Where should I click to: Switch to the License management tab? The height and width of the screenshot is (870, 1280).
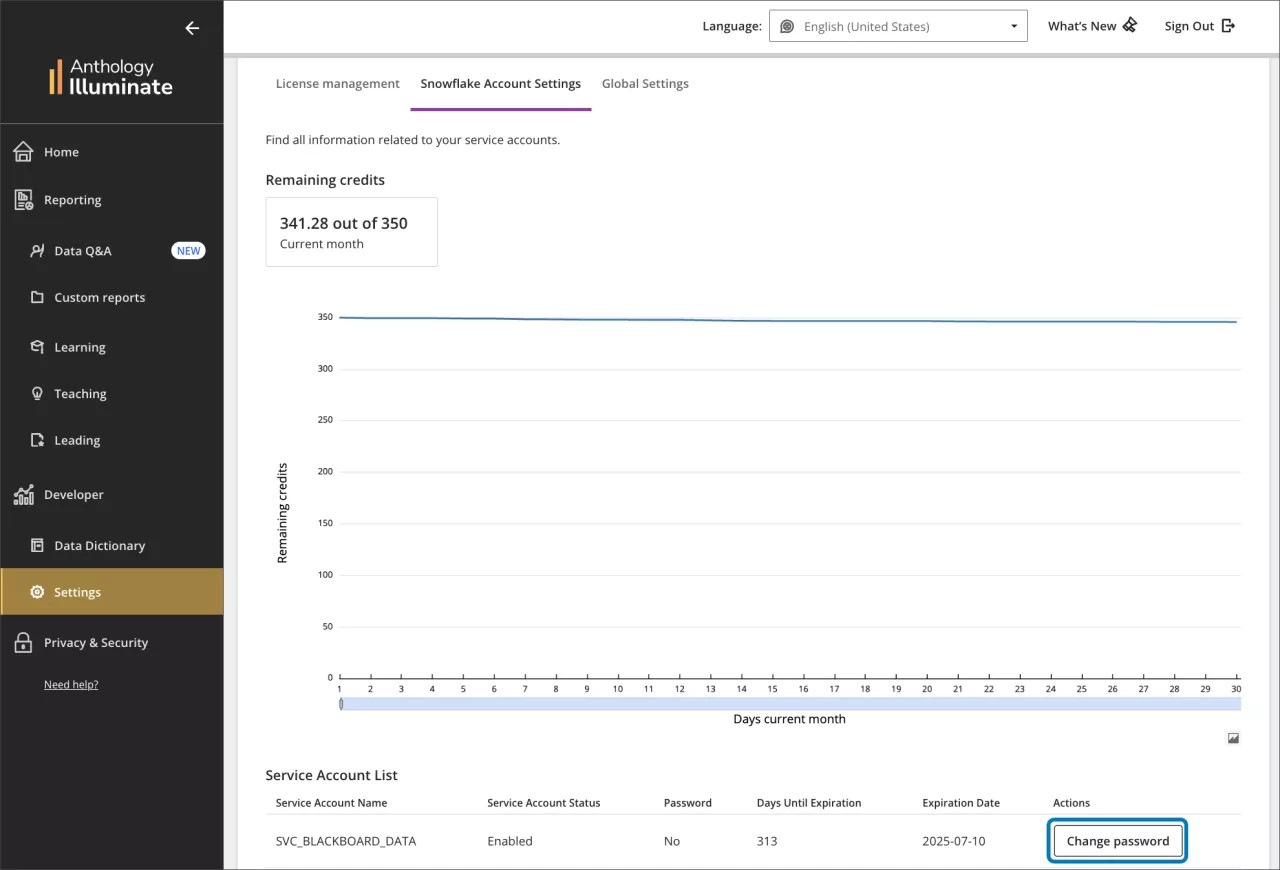tap(337, 83)
